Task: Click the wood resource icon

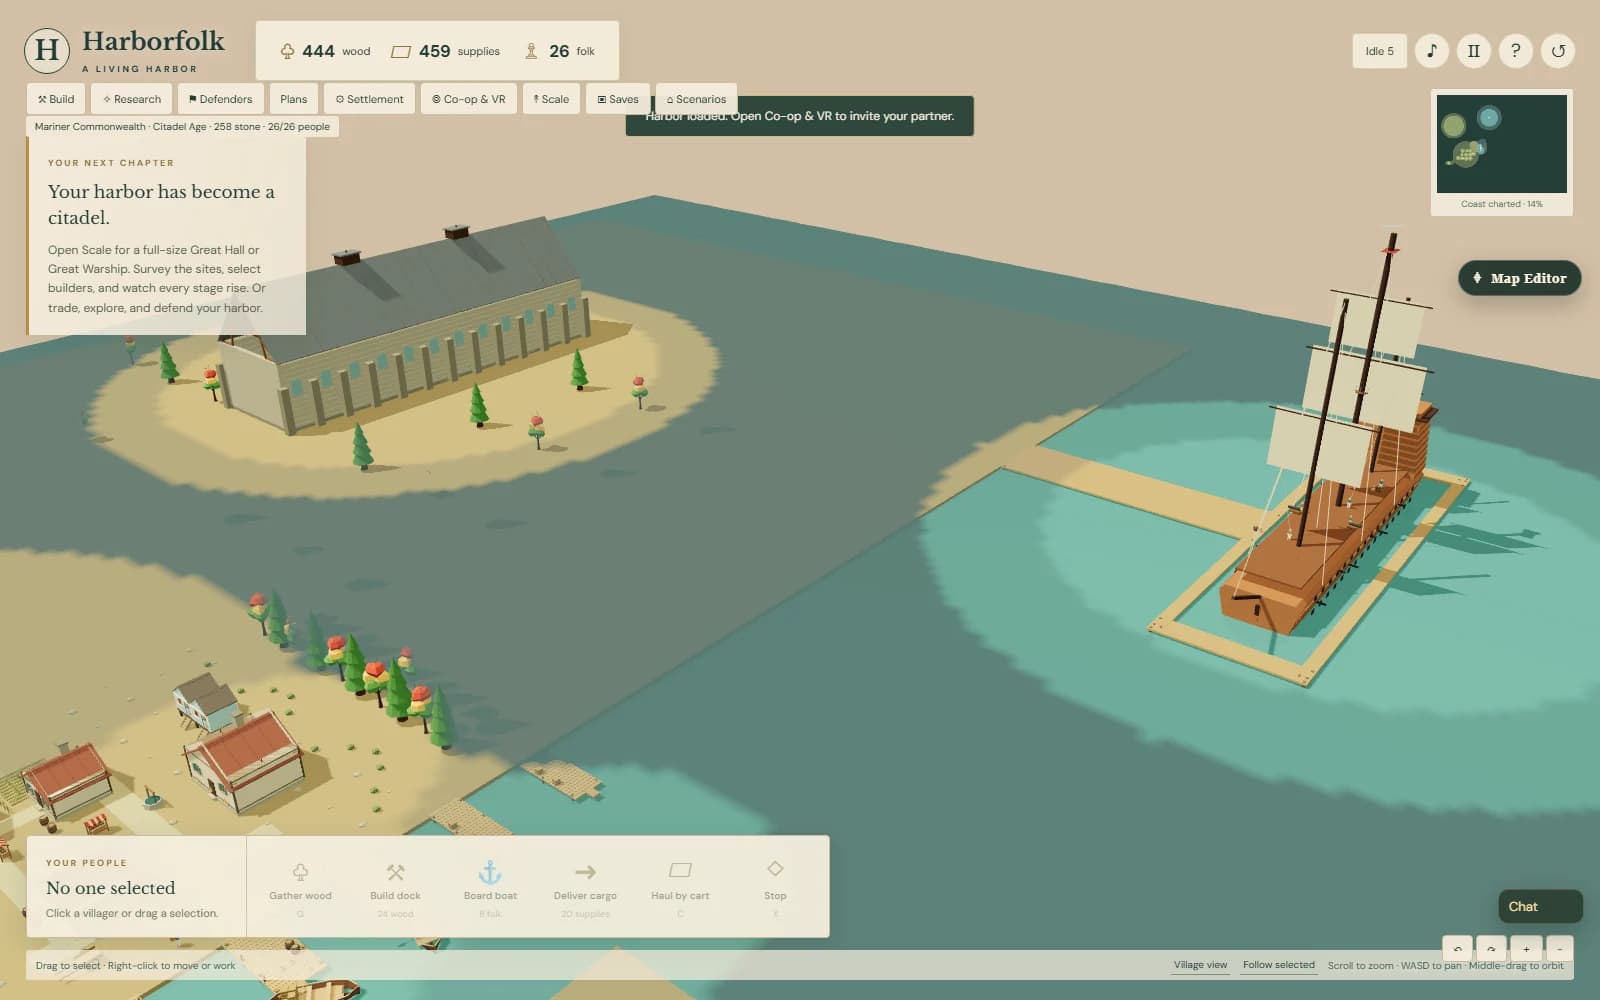Action: 287,51
